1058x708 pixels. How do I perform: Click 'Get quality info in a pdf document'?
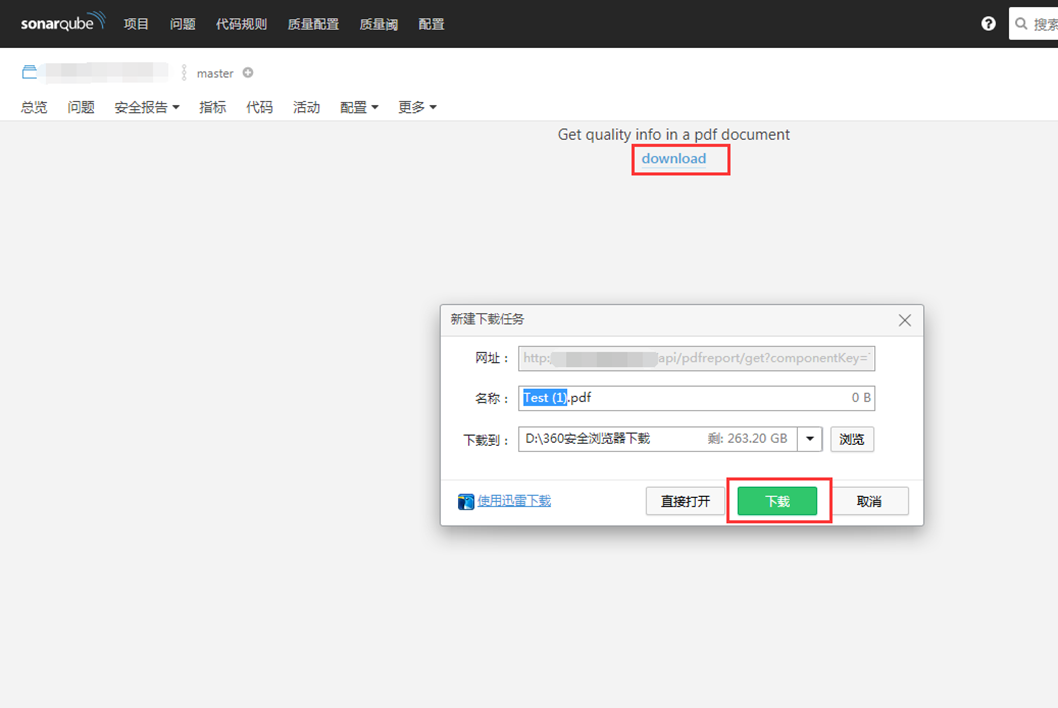click(x=673, y=134)
